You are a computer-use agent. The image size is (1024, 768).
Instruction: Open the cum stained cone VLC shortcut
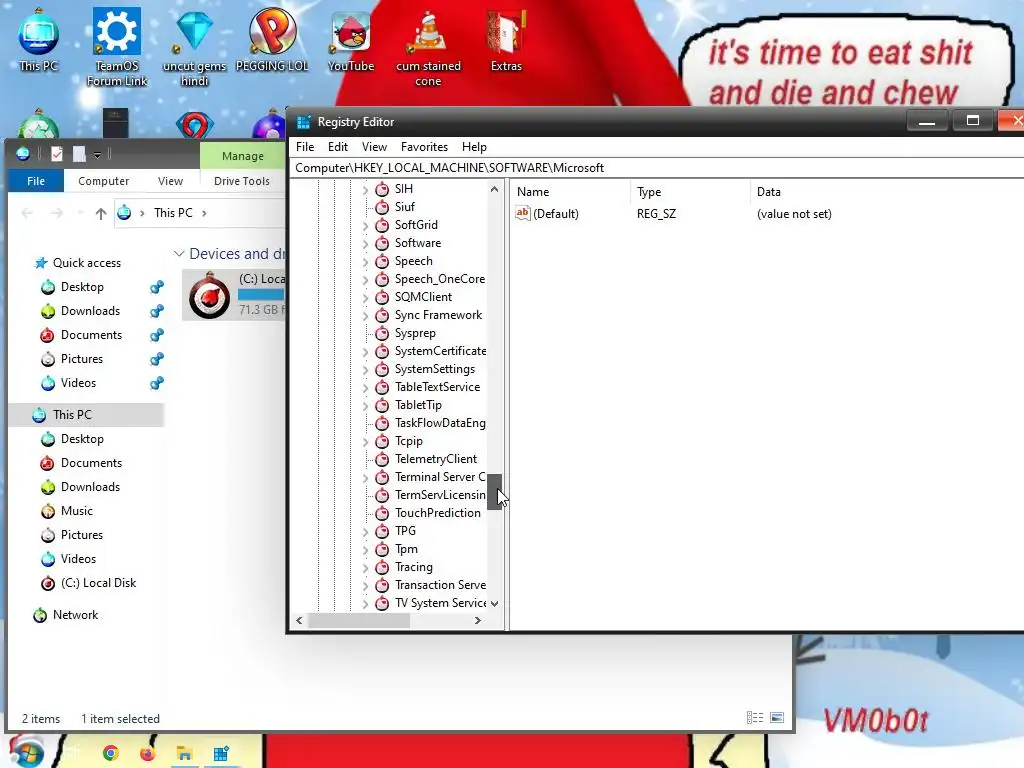click(428, 46)
